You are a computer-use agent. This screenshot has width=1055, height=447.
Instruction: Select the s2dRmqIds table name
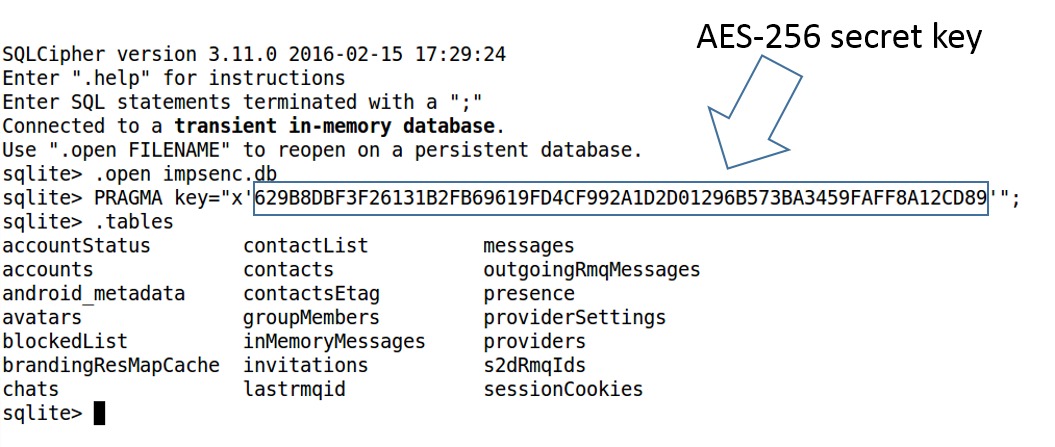point(534,366)
